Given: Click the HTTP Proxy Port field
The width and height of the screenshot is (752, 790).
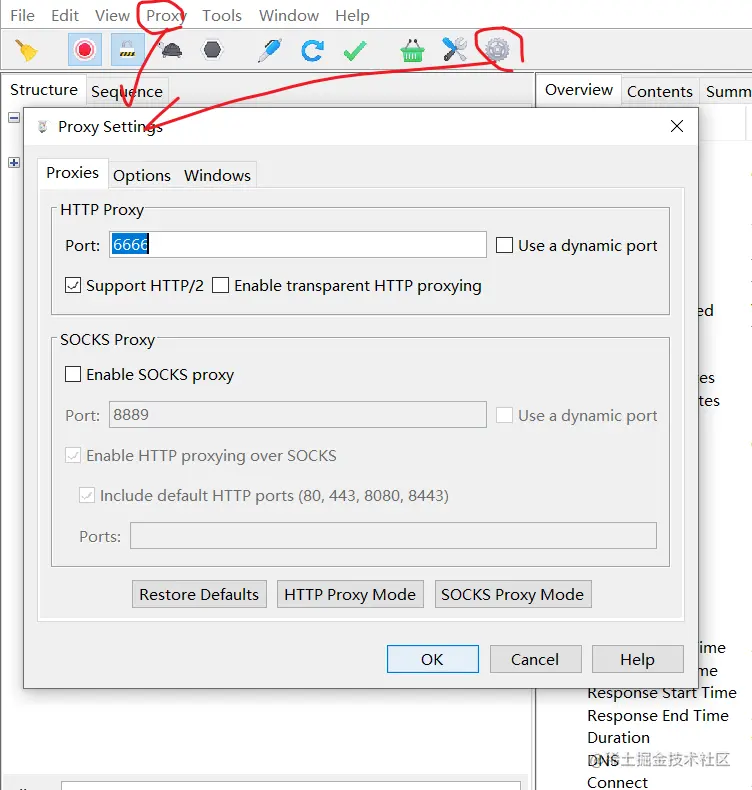Looking at the screenshot, I should pos(298,245).
